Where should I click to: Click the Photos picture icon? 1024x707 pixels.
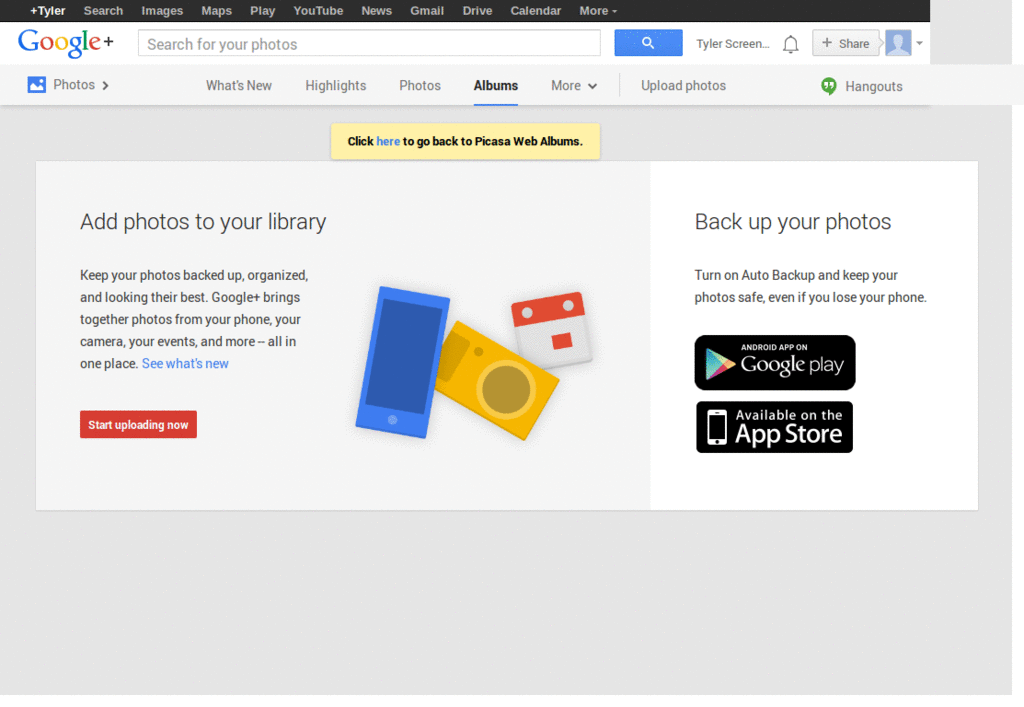[37, 85]
